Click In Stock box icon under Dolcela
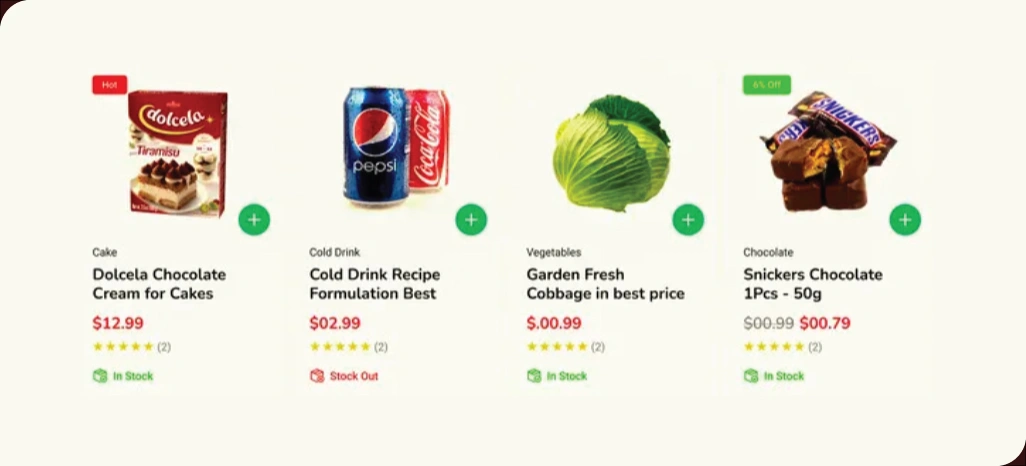The height and width of the screenshot is (466, 1026). [x=99, y=376]
